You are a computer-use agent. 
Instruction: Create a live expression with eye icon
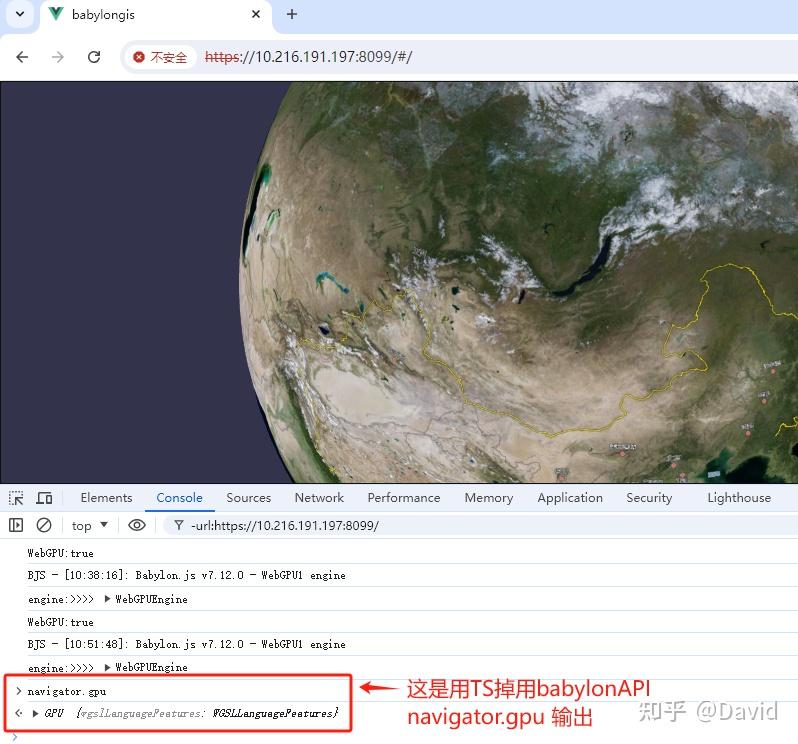tap(136, 525)
